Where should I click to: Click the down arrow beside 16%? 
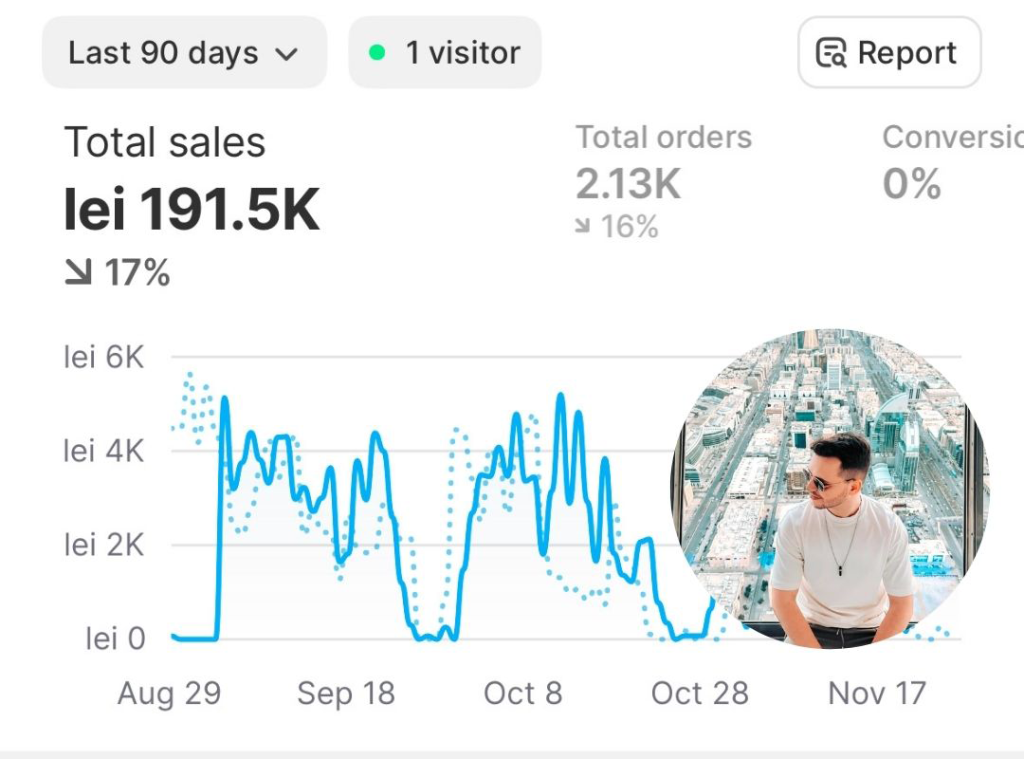(x=583, y=227)
